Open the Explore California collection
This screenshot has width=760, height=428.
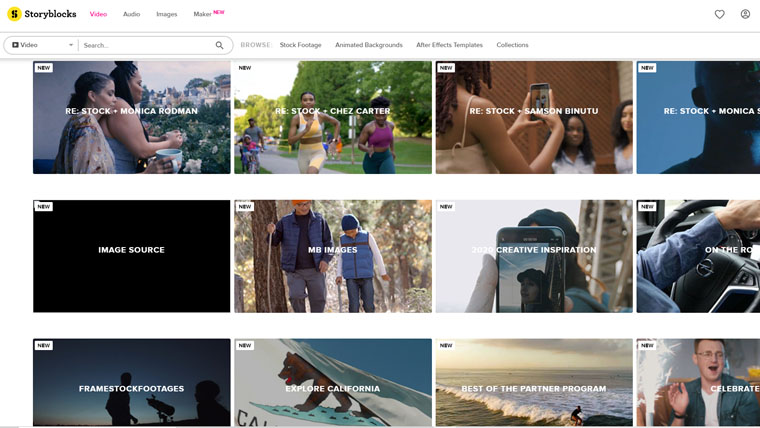pos(333,383)
